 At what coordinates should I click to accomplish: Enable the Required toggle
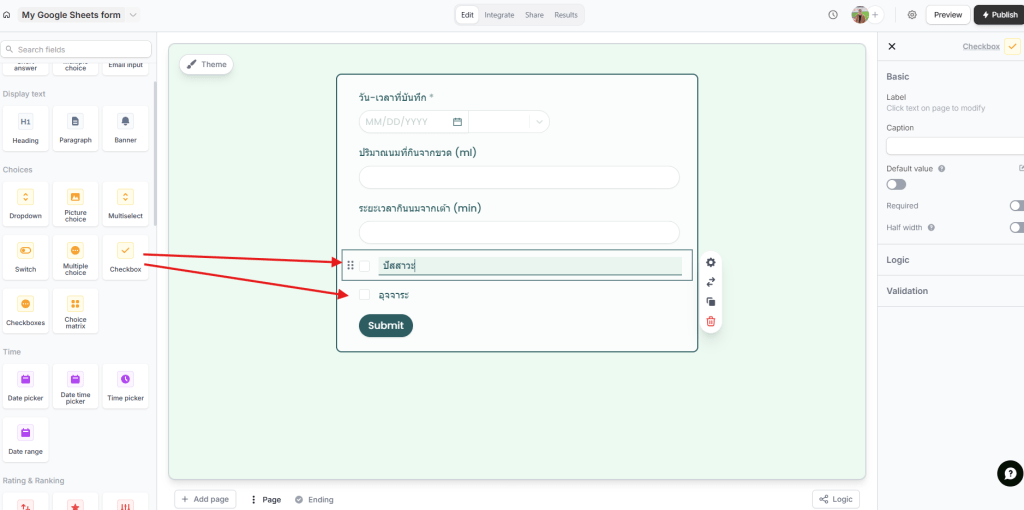(x=1016, y=206)
